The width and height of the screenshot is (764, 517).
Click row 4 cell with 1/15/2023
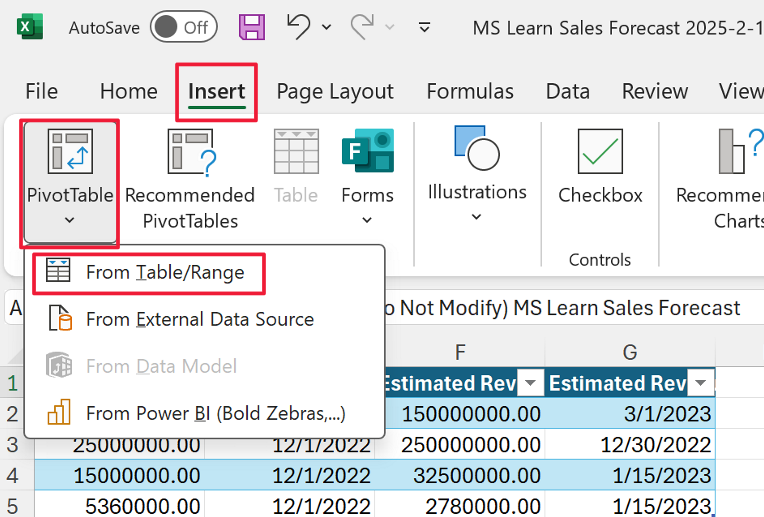(630, 475)
